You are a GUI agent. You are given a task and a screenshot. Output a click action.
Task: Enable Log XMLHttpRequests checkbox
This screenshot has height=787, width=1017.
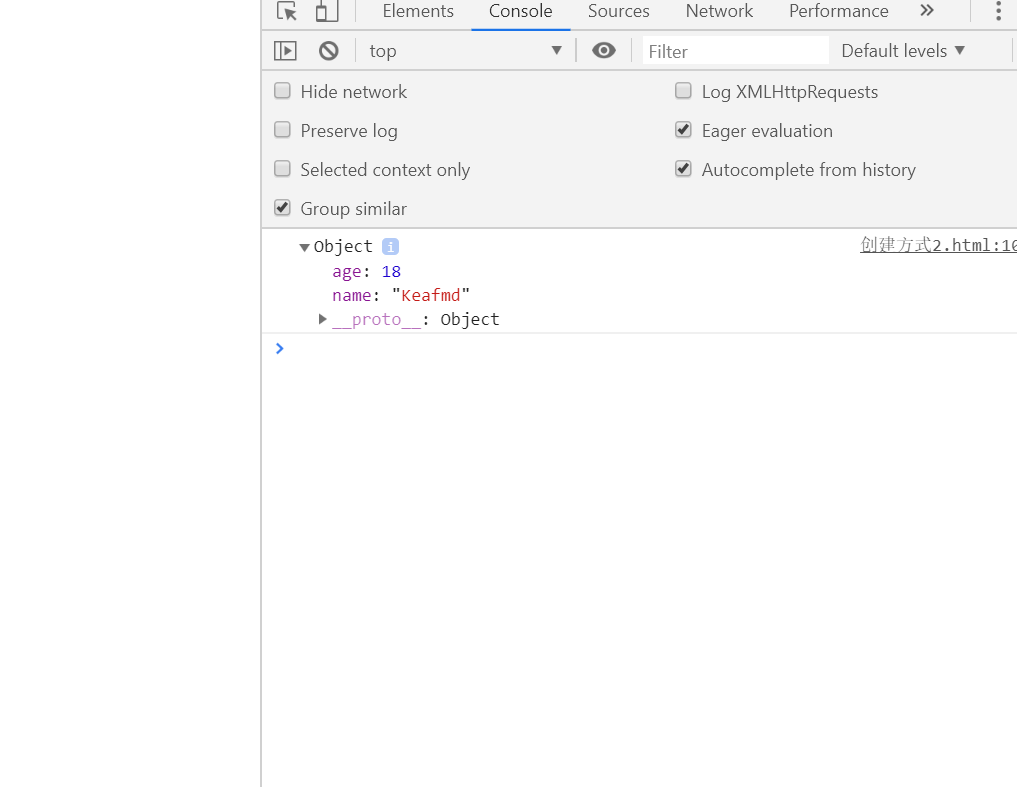(683, 91)
